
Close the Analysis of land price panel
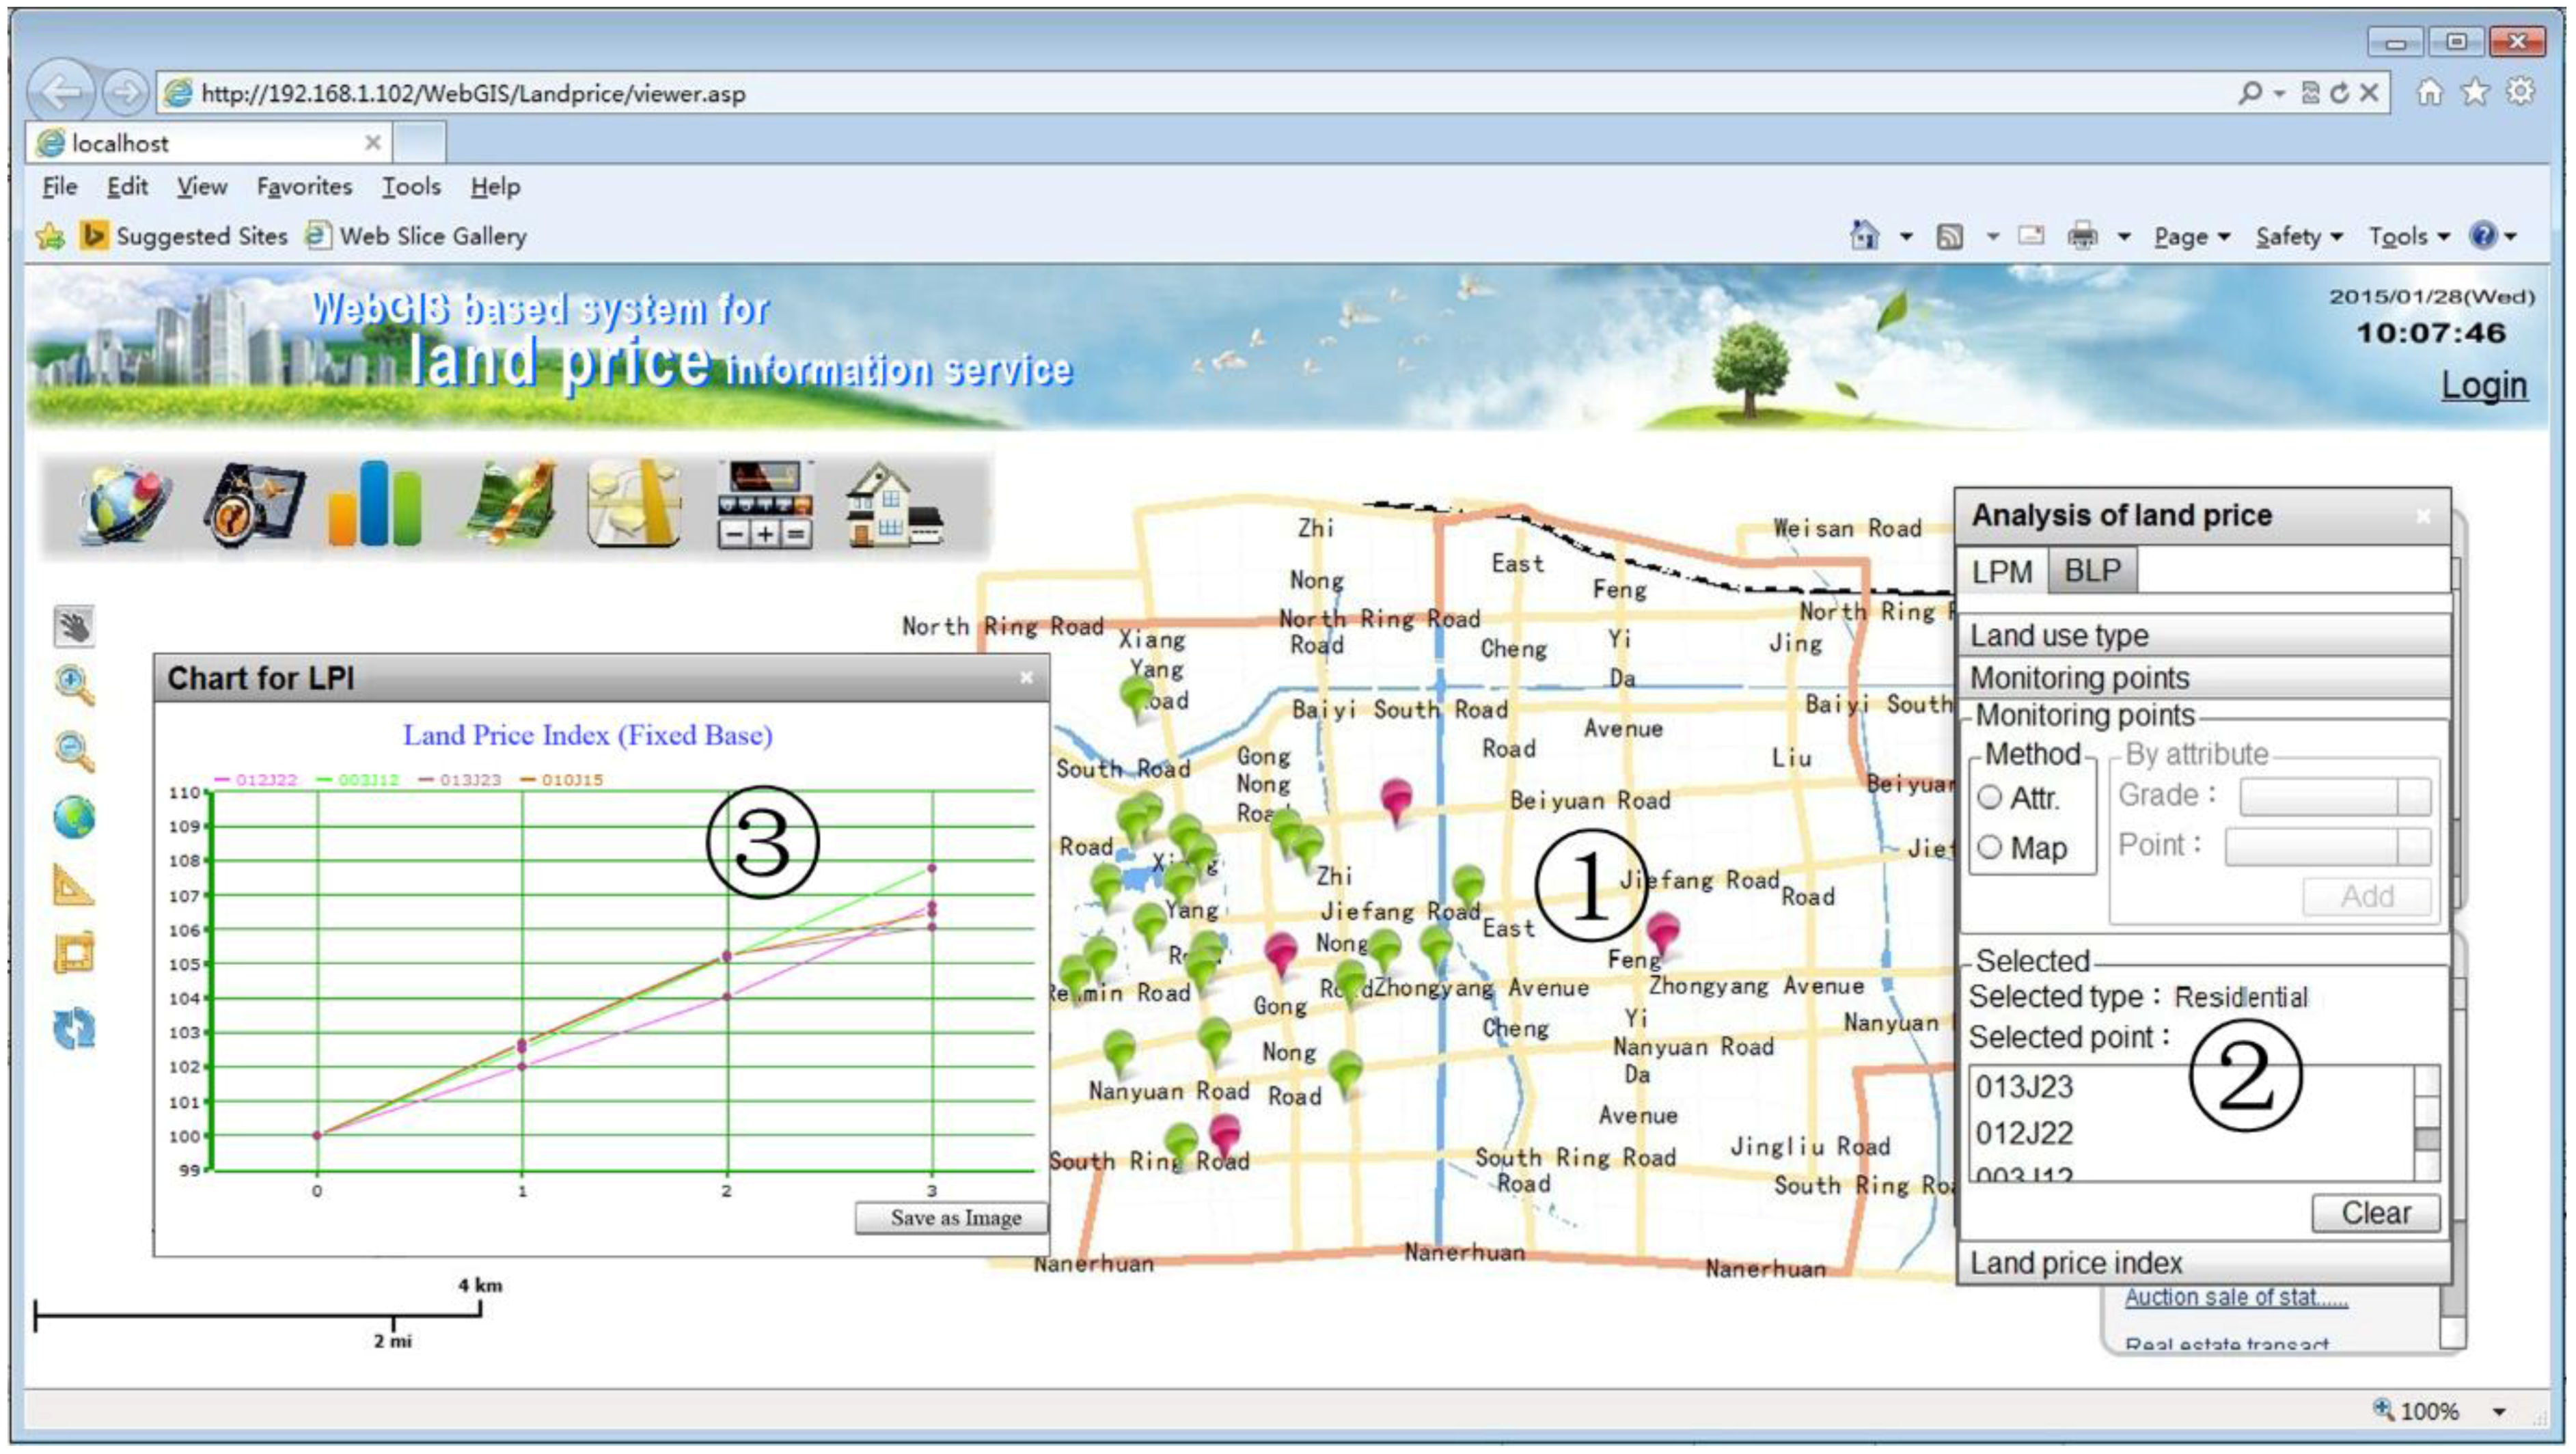point(2423,516)
